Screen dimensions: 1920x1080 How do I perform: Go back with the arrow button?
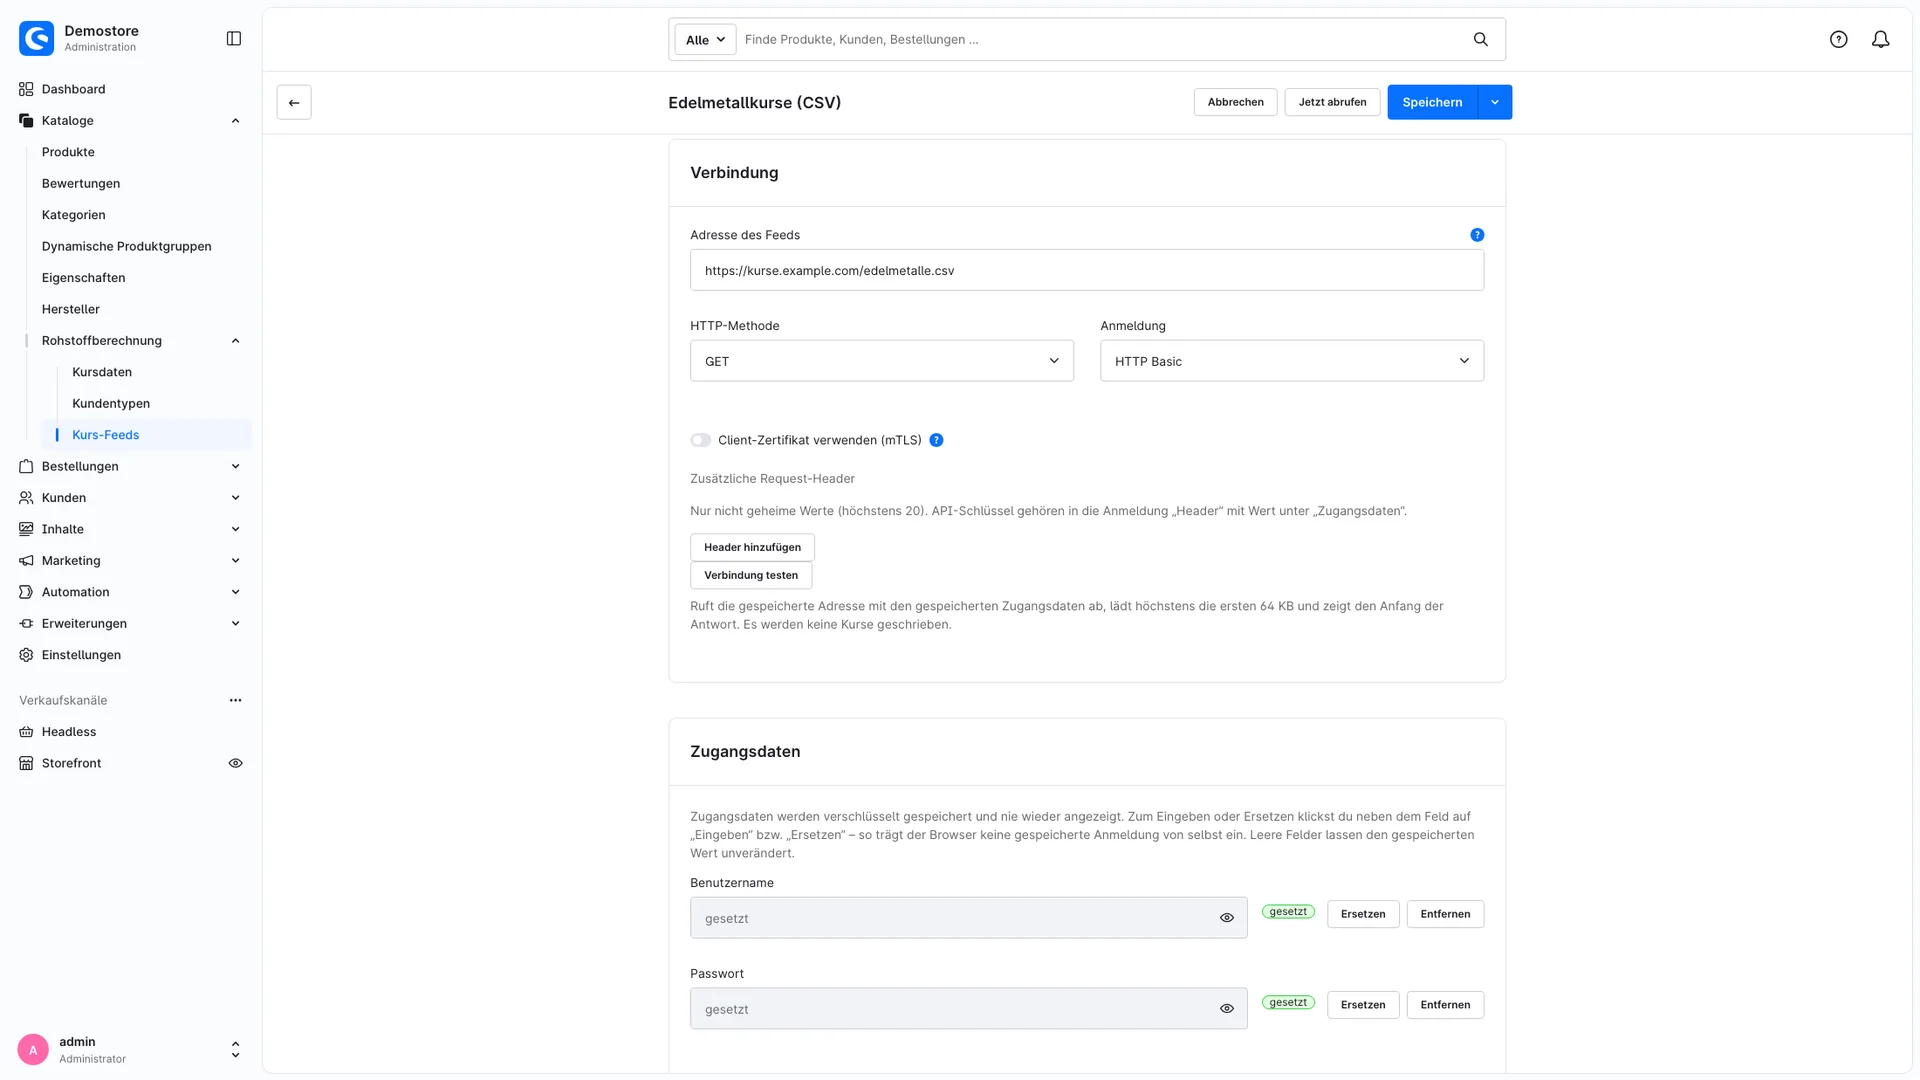tap(294, 102)
